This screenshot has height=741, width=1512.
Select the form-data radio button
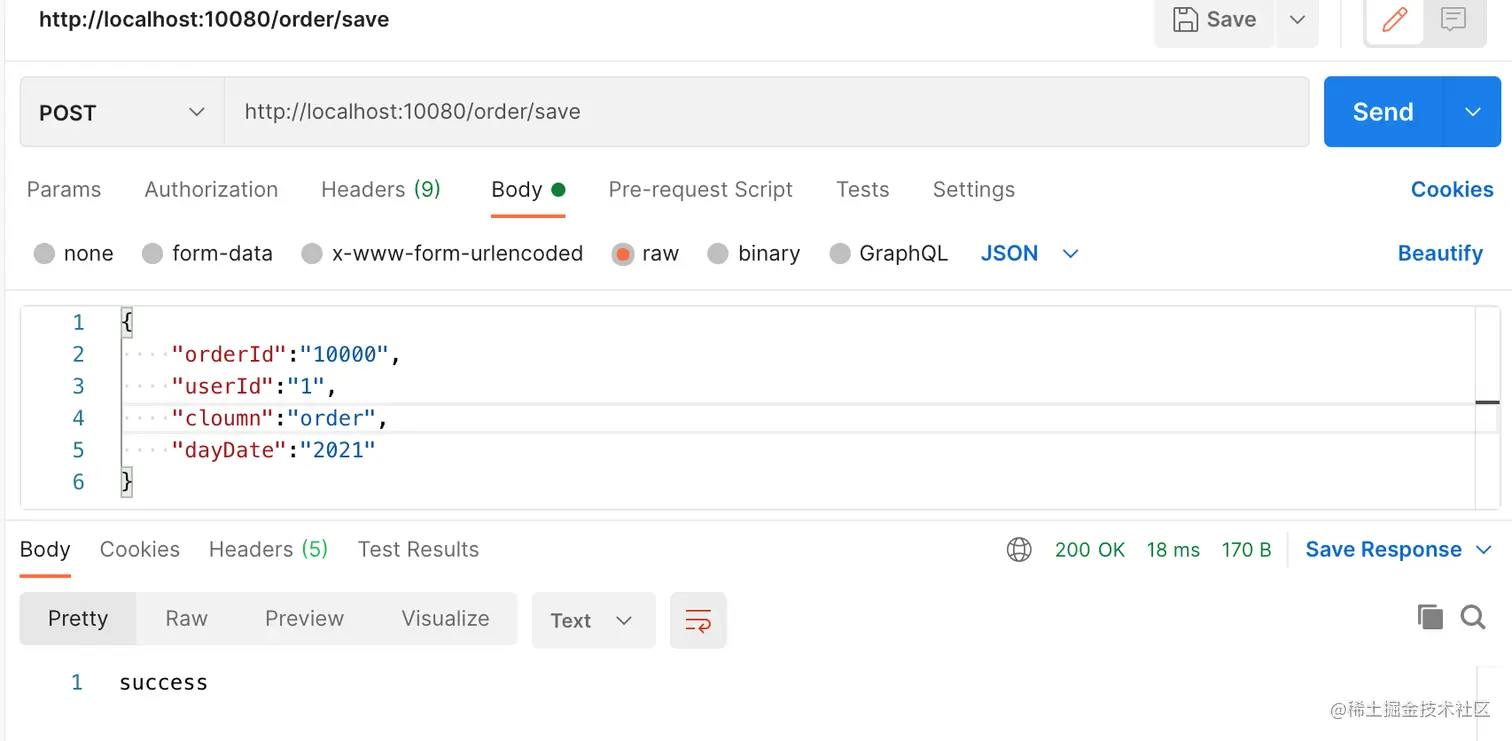pos(152,254)
